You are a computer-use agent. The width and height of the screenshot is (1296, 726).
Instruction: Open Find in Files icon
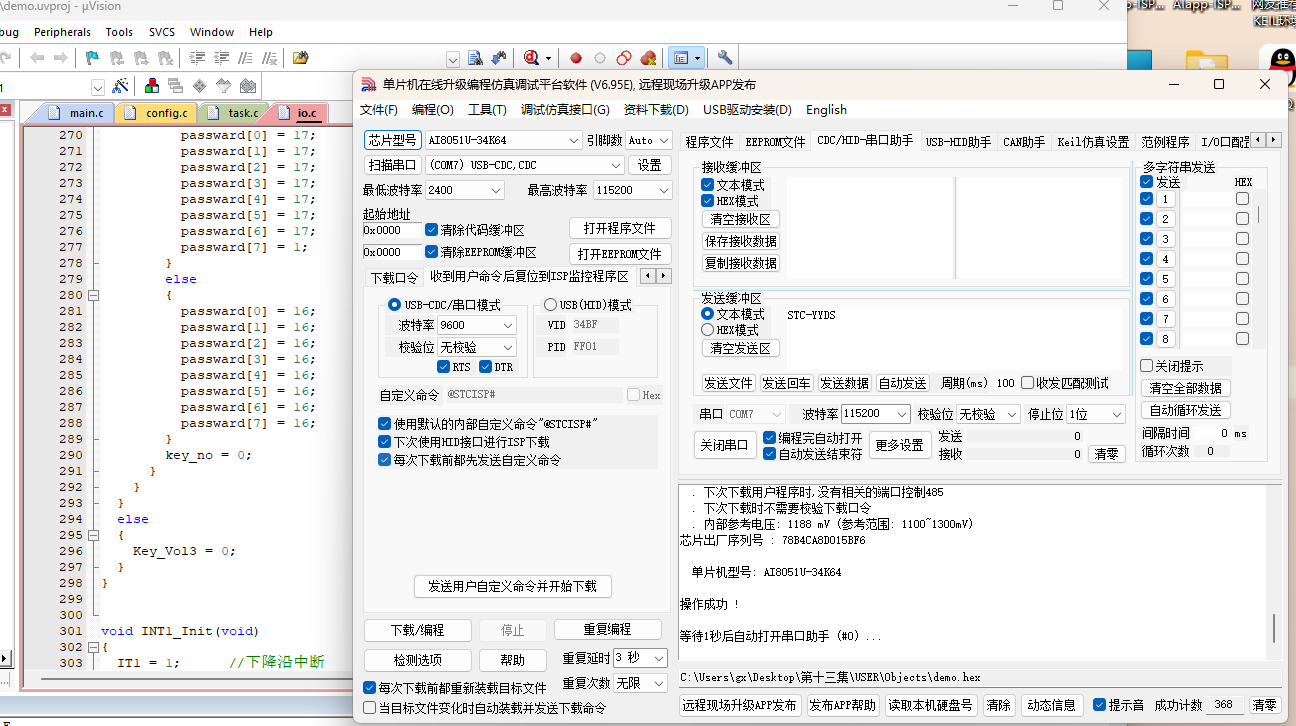[x=475, y=58]
